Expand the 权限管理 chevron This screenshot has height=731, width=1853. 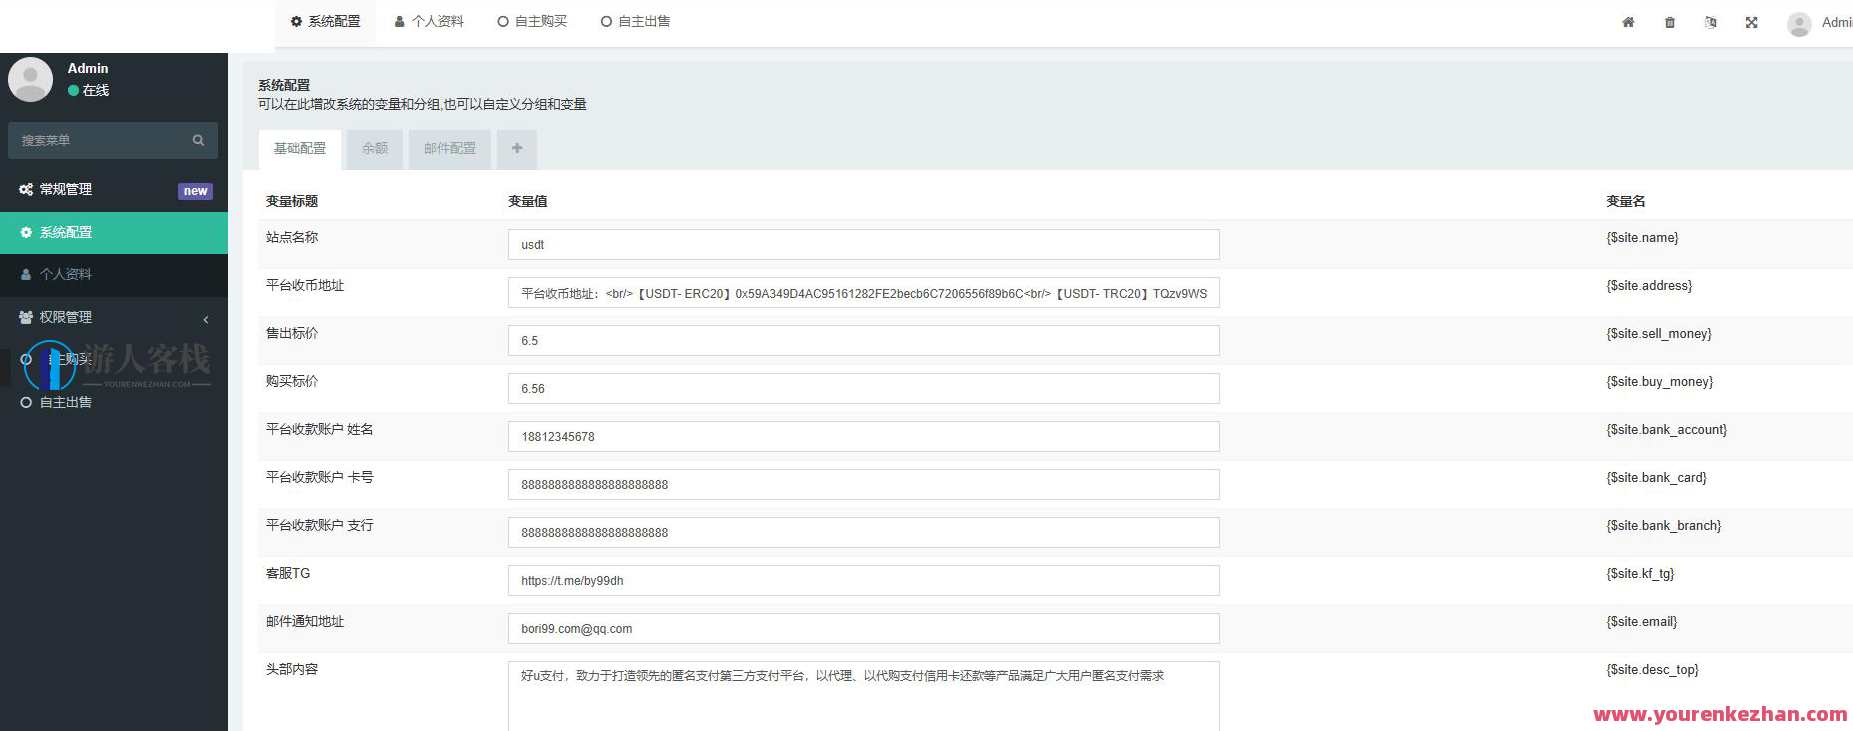point(206,319)
